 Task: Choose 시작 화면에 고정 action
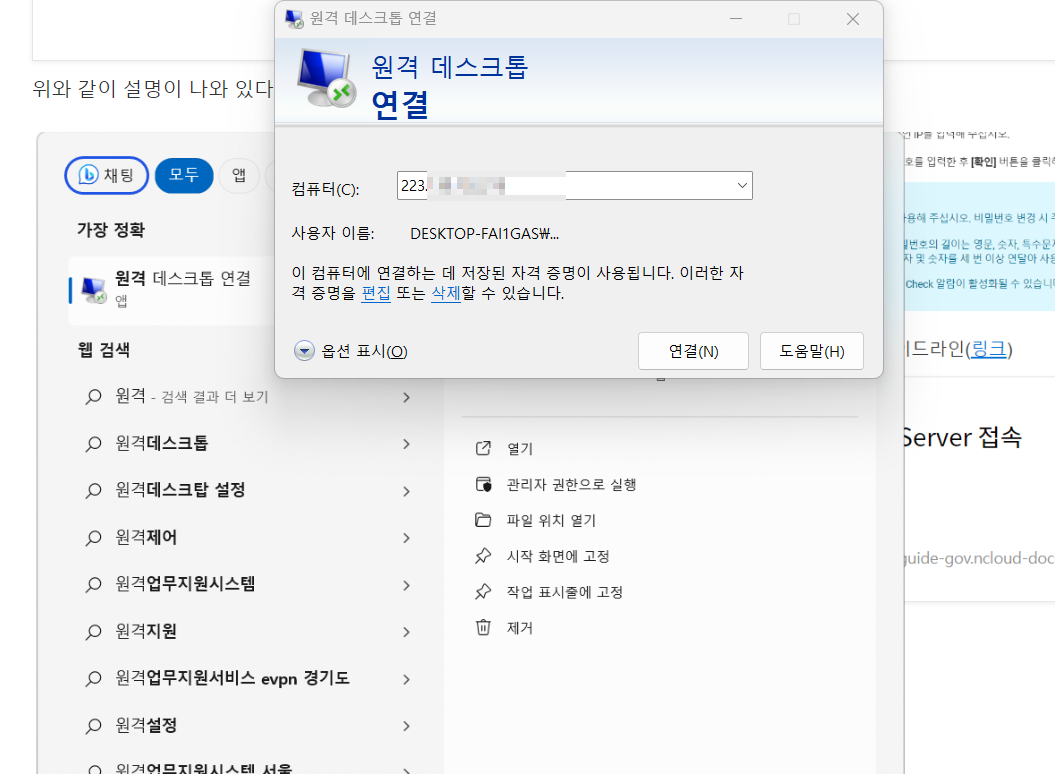click(x=558, y=557)
